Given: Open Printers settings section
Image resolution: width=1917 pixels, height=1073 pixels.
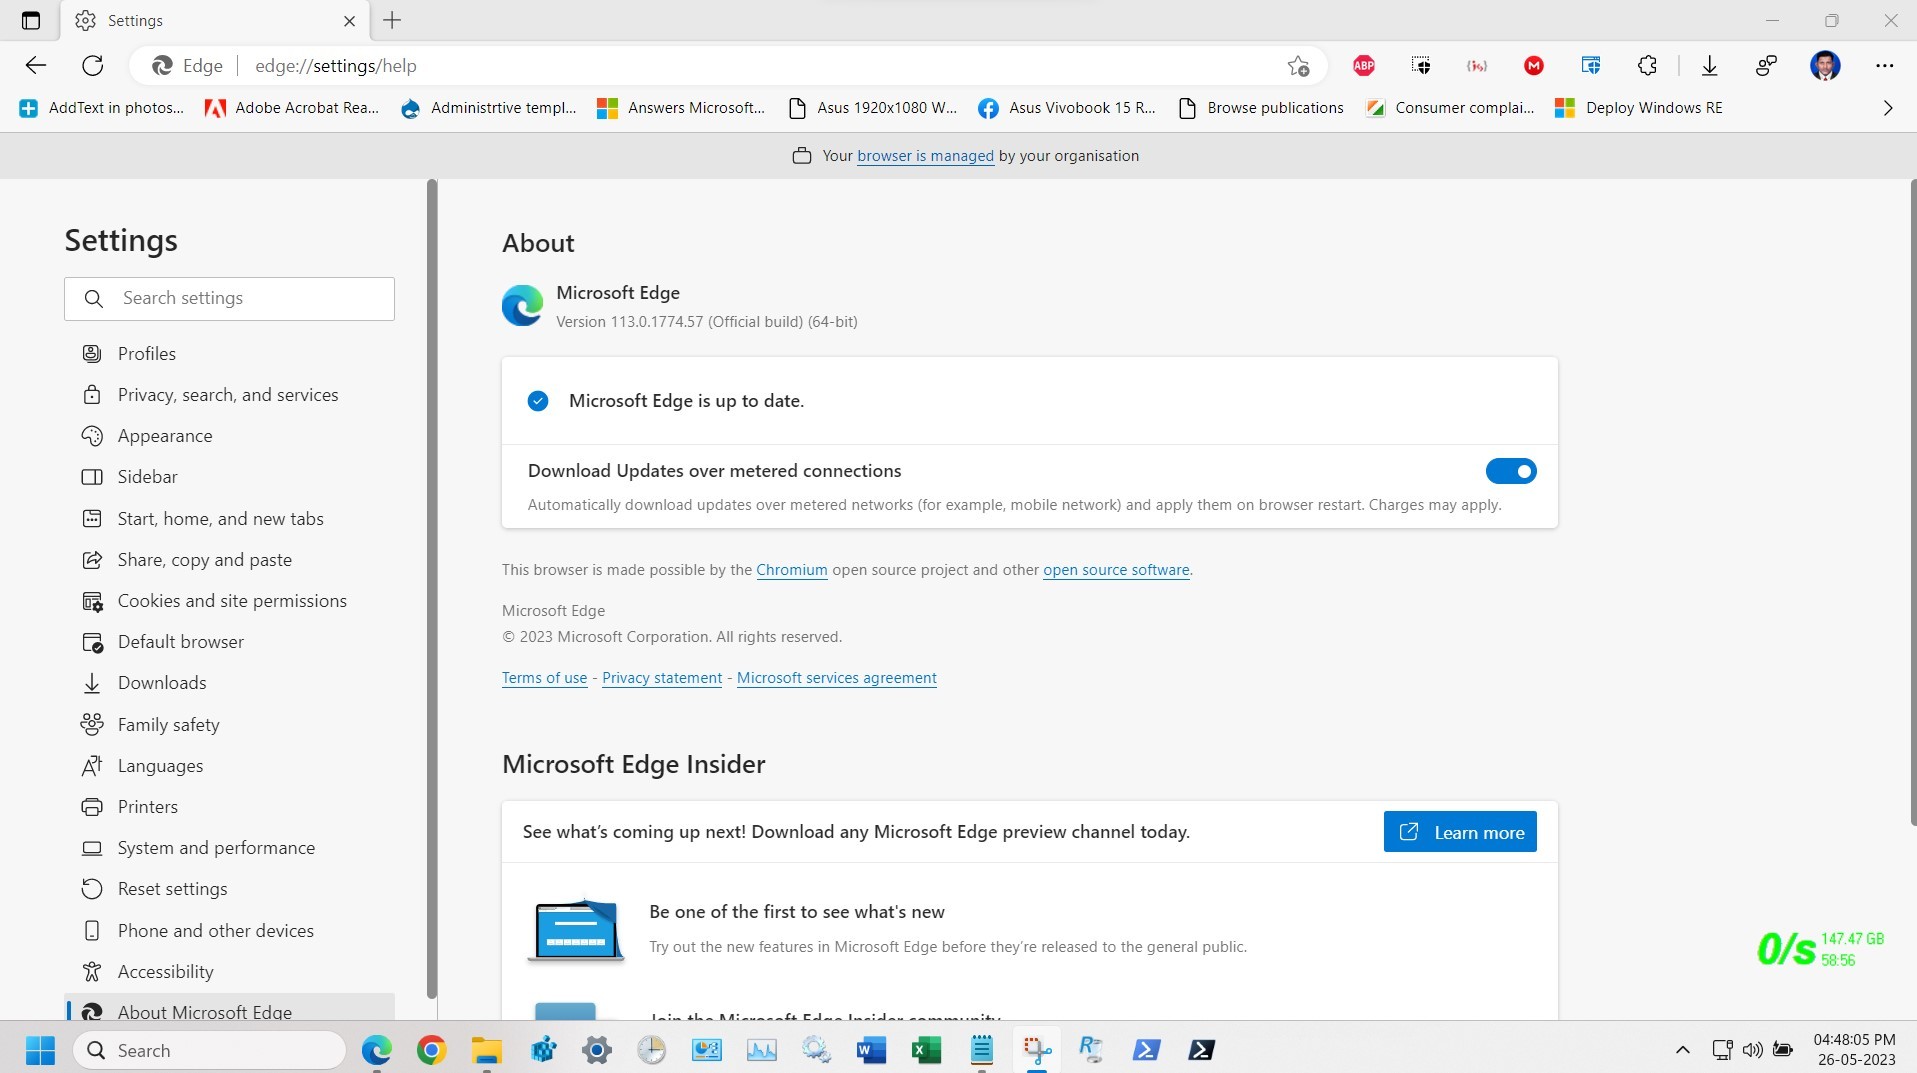Looking at the screenshot, I should (x=230, y=807).
